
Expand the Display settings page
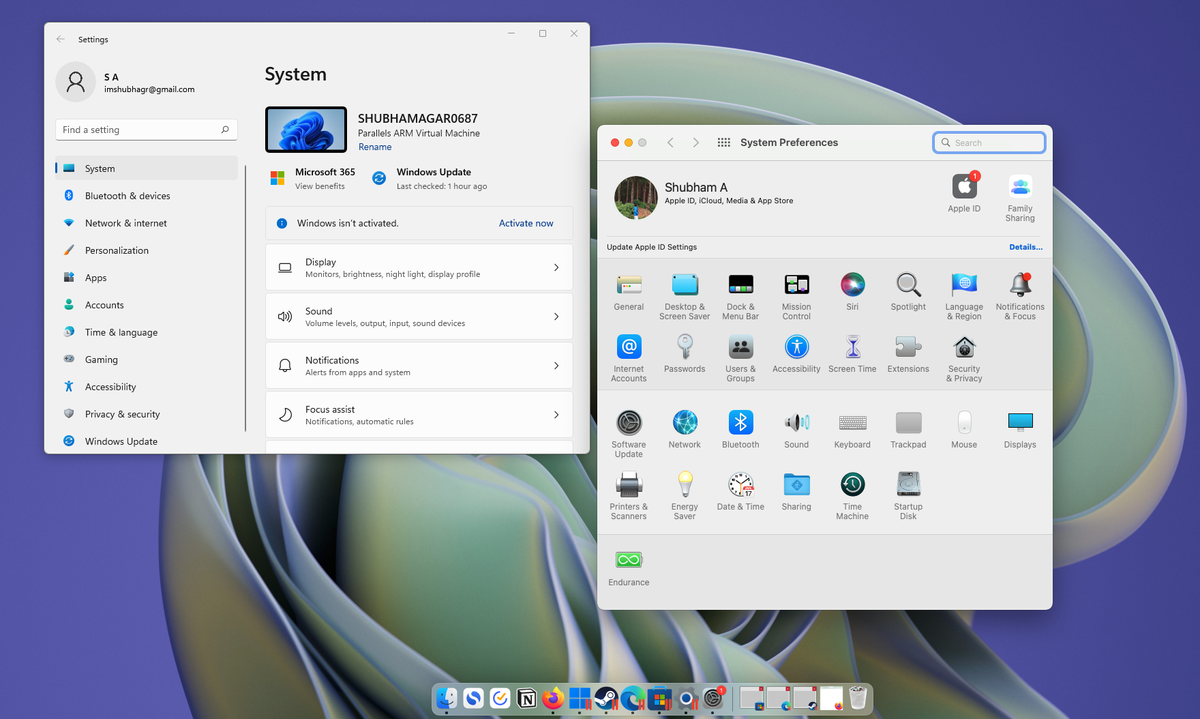(418, 267)
